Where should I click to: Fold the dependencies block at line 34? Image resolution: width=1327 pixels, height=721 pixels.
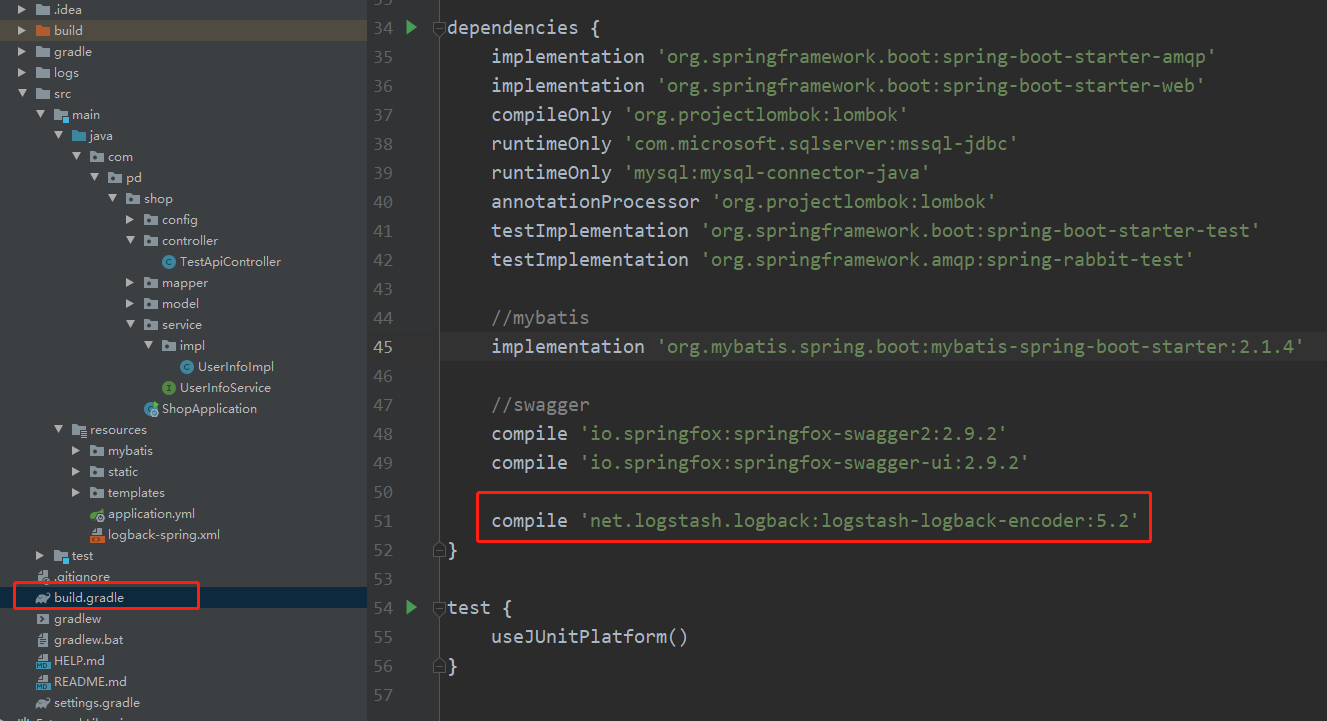(438, 28)
